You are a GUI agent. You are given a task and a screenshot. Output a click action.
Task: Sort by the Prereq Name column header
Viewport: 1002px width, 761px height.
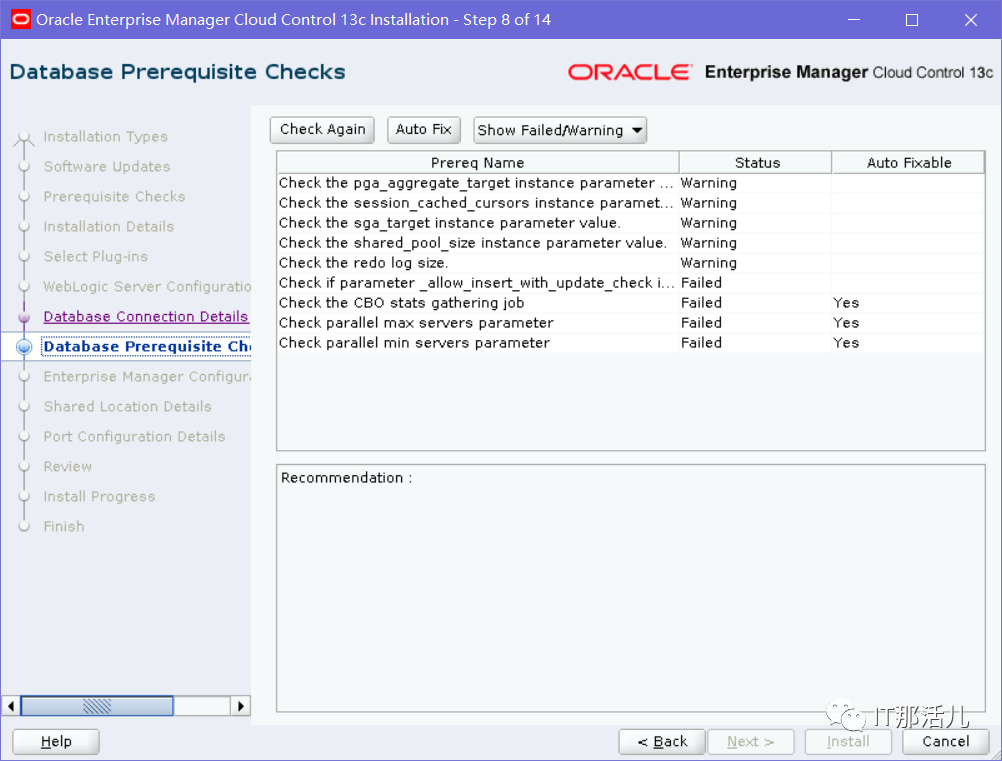click(477, 162)
